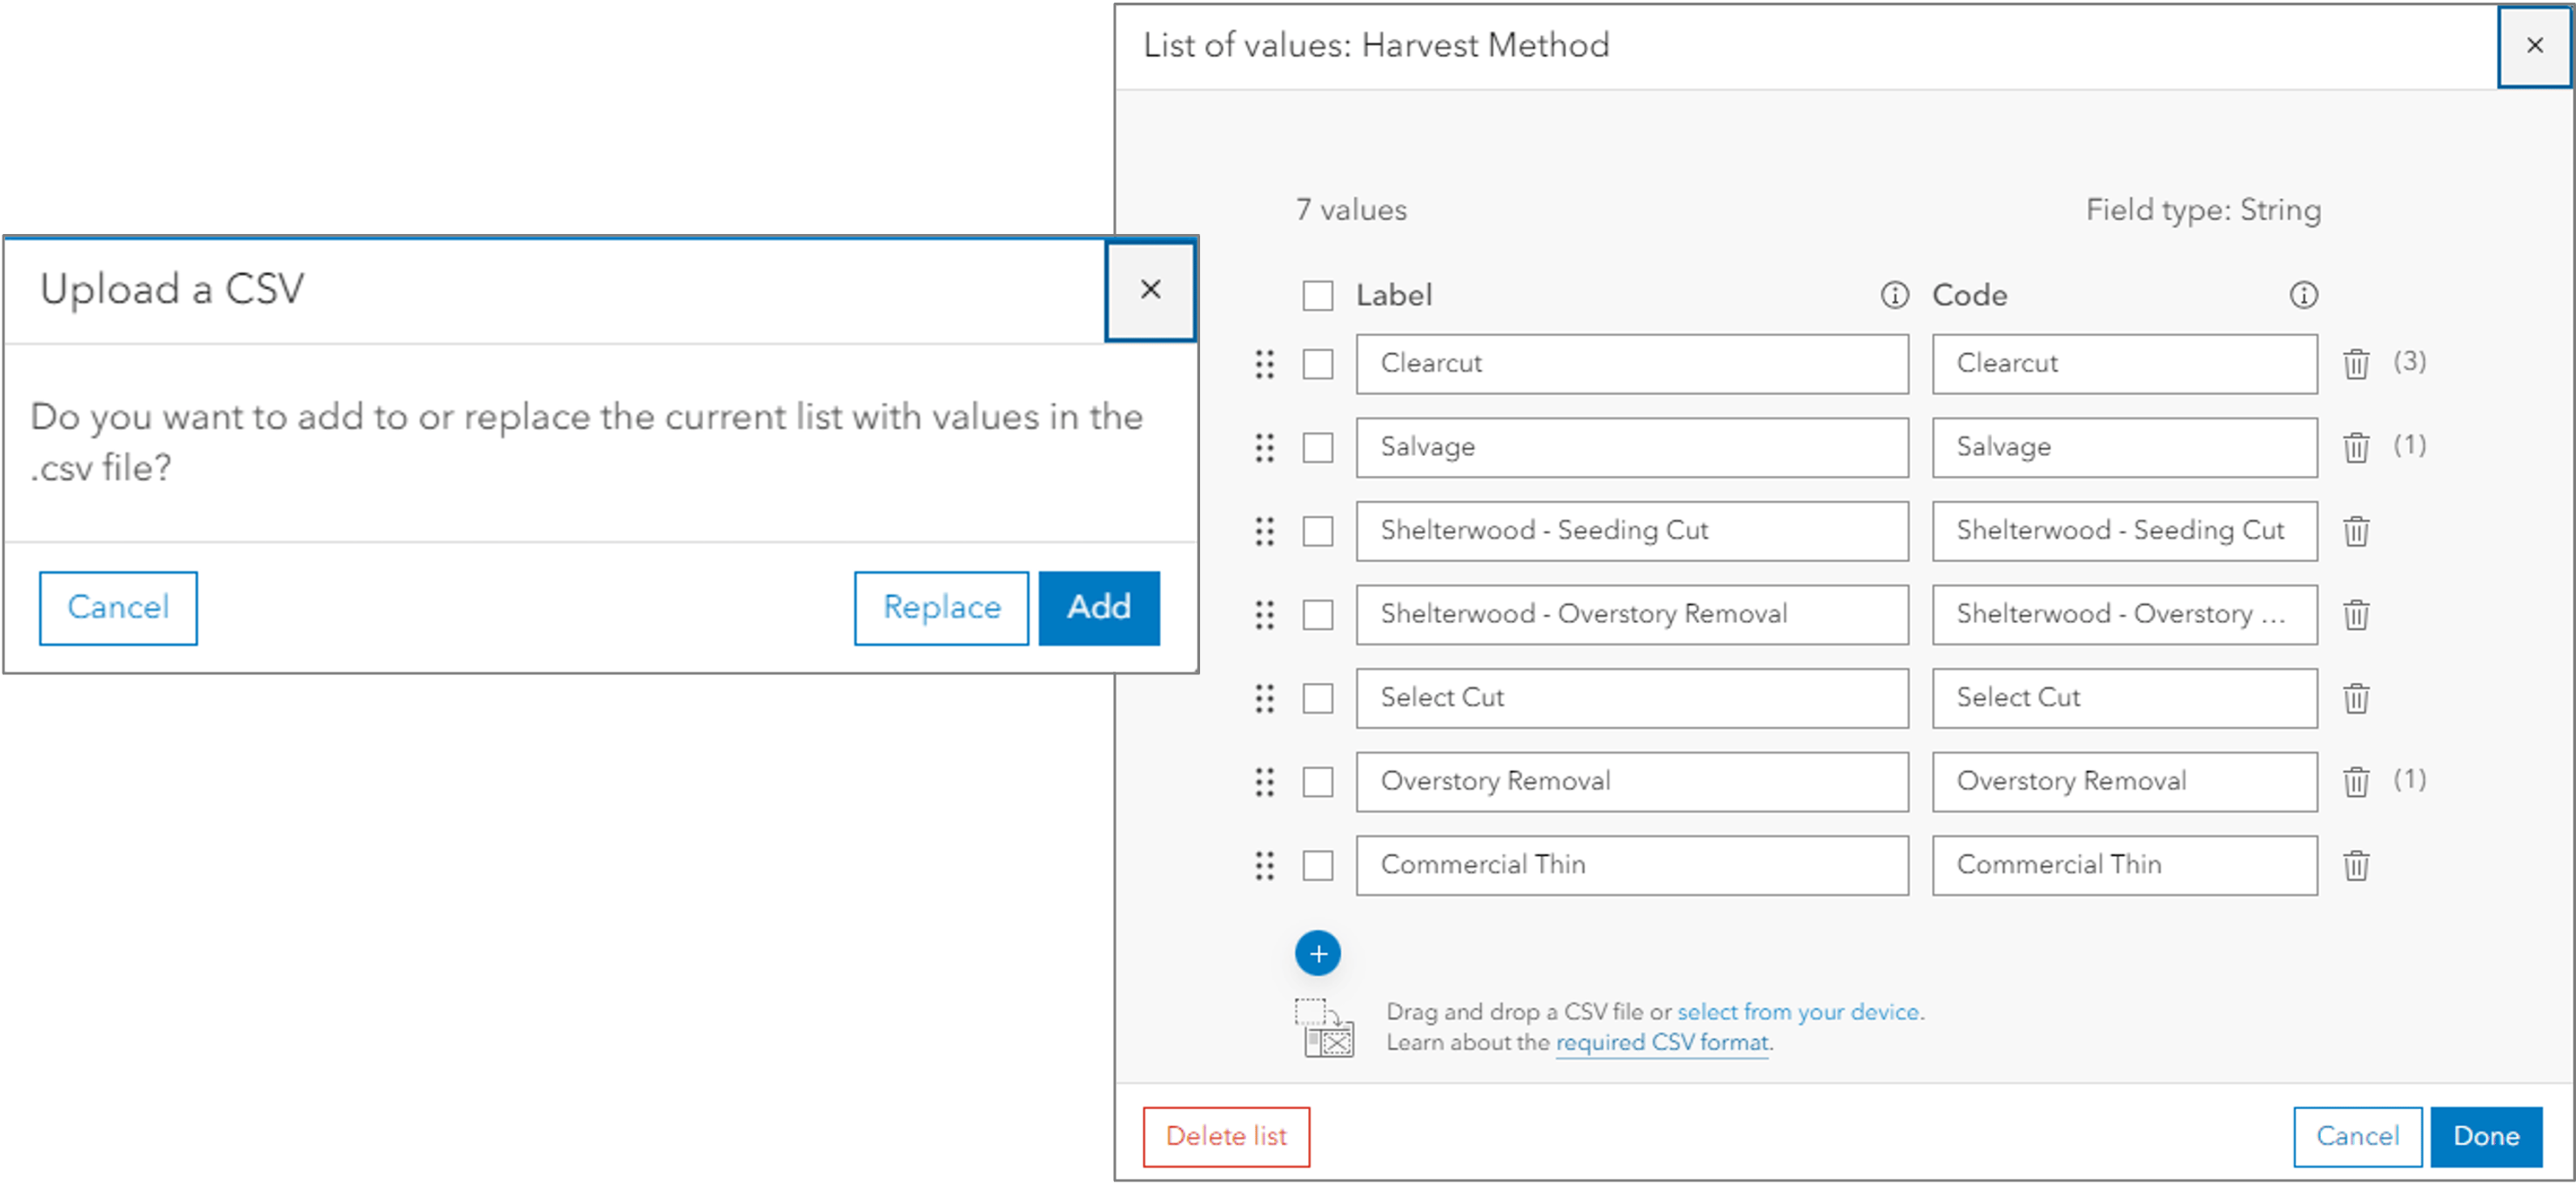Open the Label column info tooltip
The image size is (2576, 1184).
point(1893,295)
